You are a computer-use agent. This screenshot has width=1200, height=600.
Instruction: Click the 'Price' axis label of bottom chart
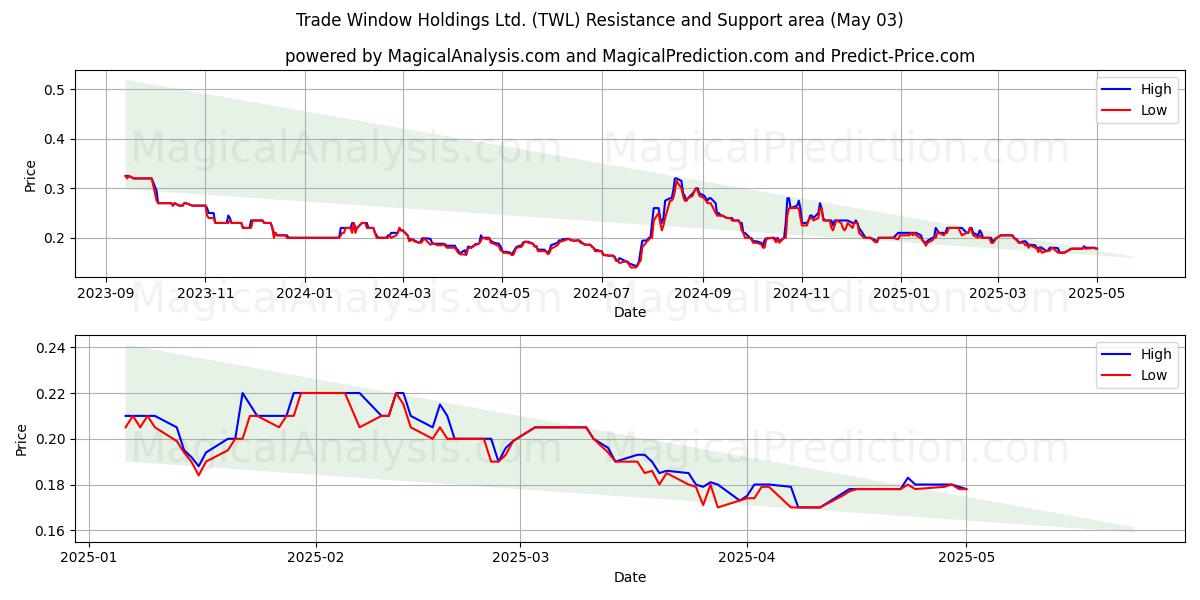[22, 439]
